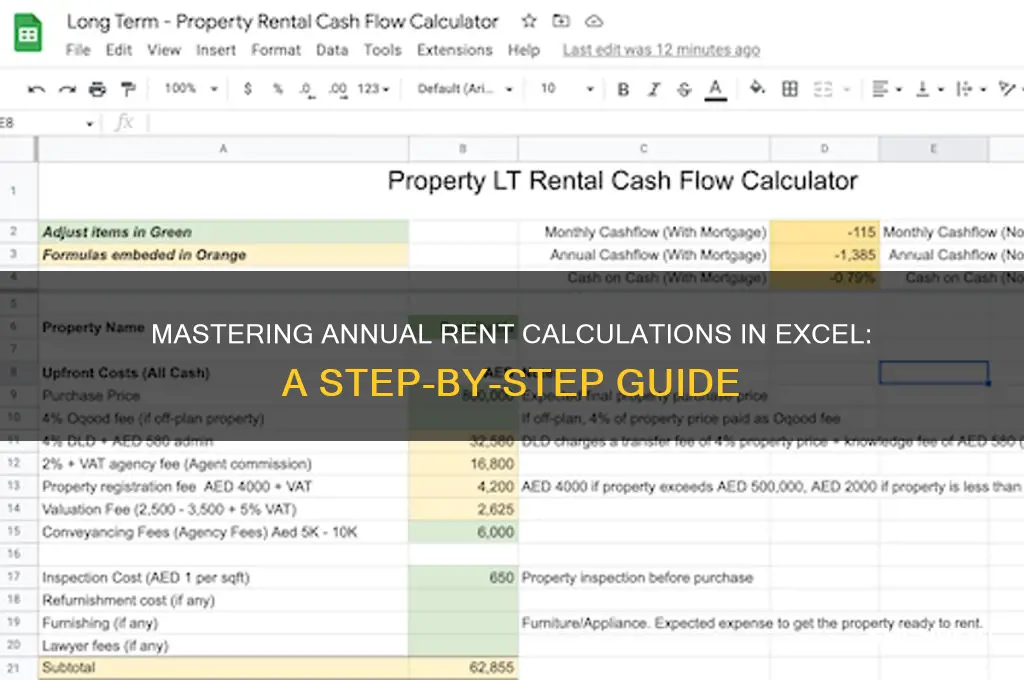Select the 62,855 subtotal cell
The height and width of the screenshot is (680, 1024).
(x=463, y=668)
